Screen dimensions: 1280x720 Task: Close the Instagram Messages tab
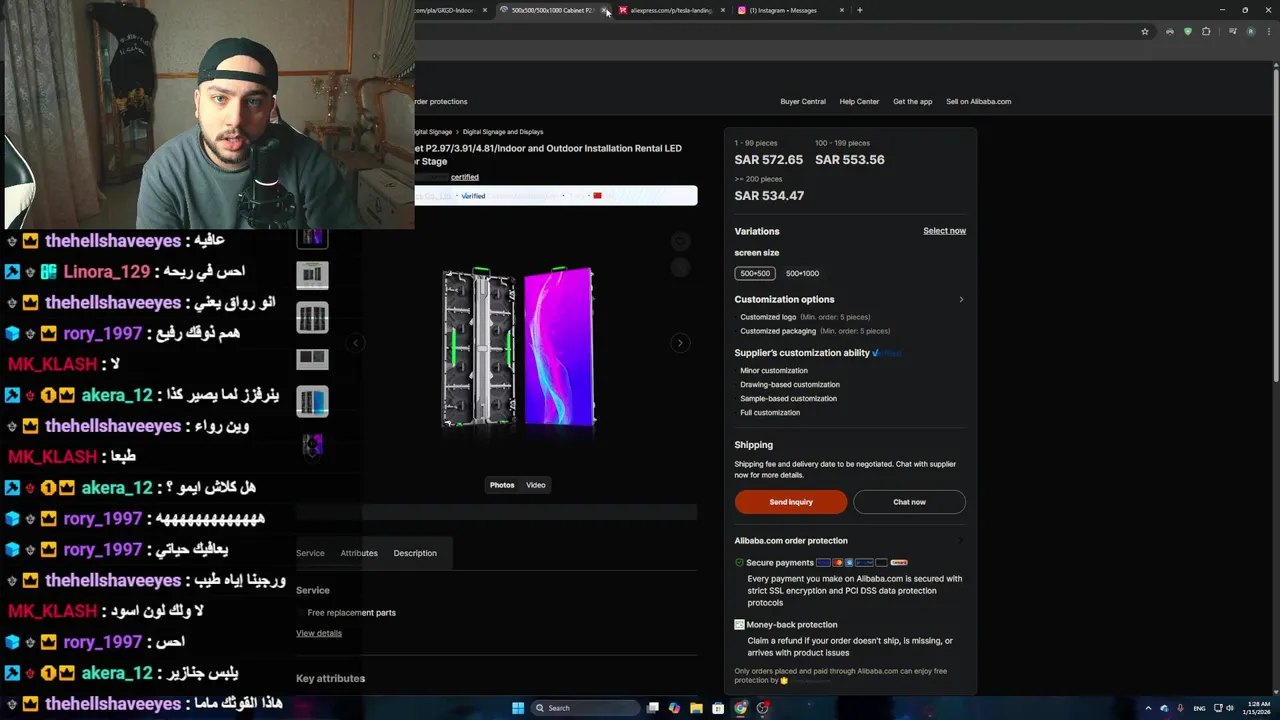tap(842, 10)
